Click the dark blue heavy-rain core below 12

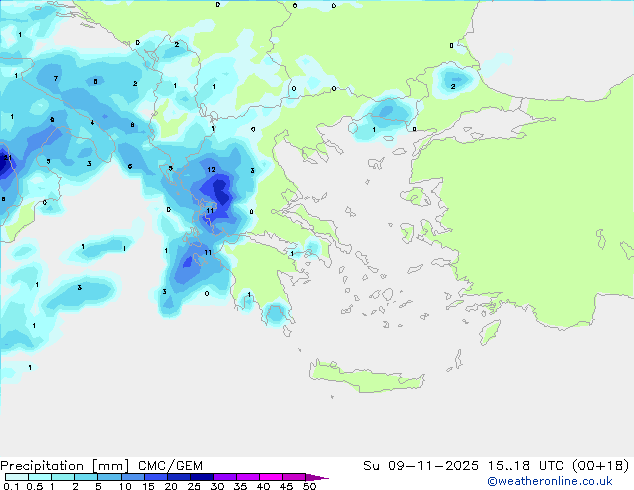click(x=221, y=191)
